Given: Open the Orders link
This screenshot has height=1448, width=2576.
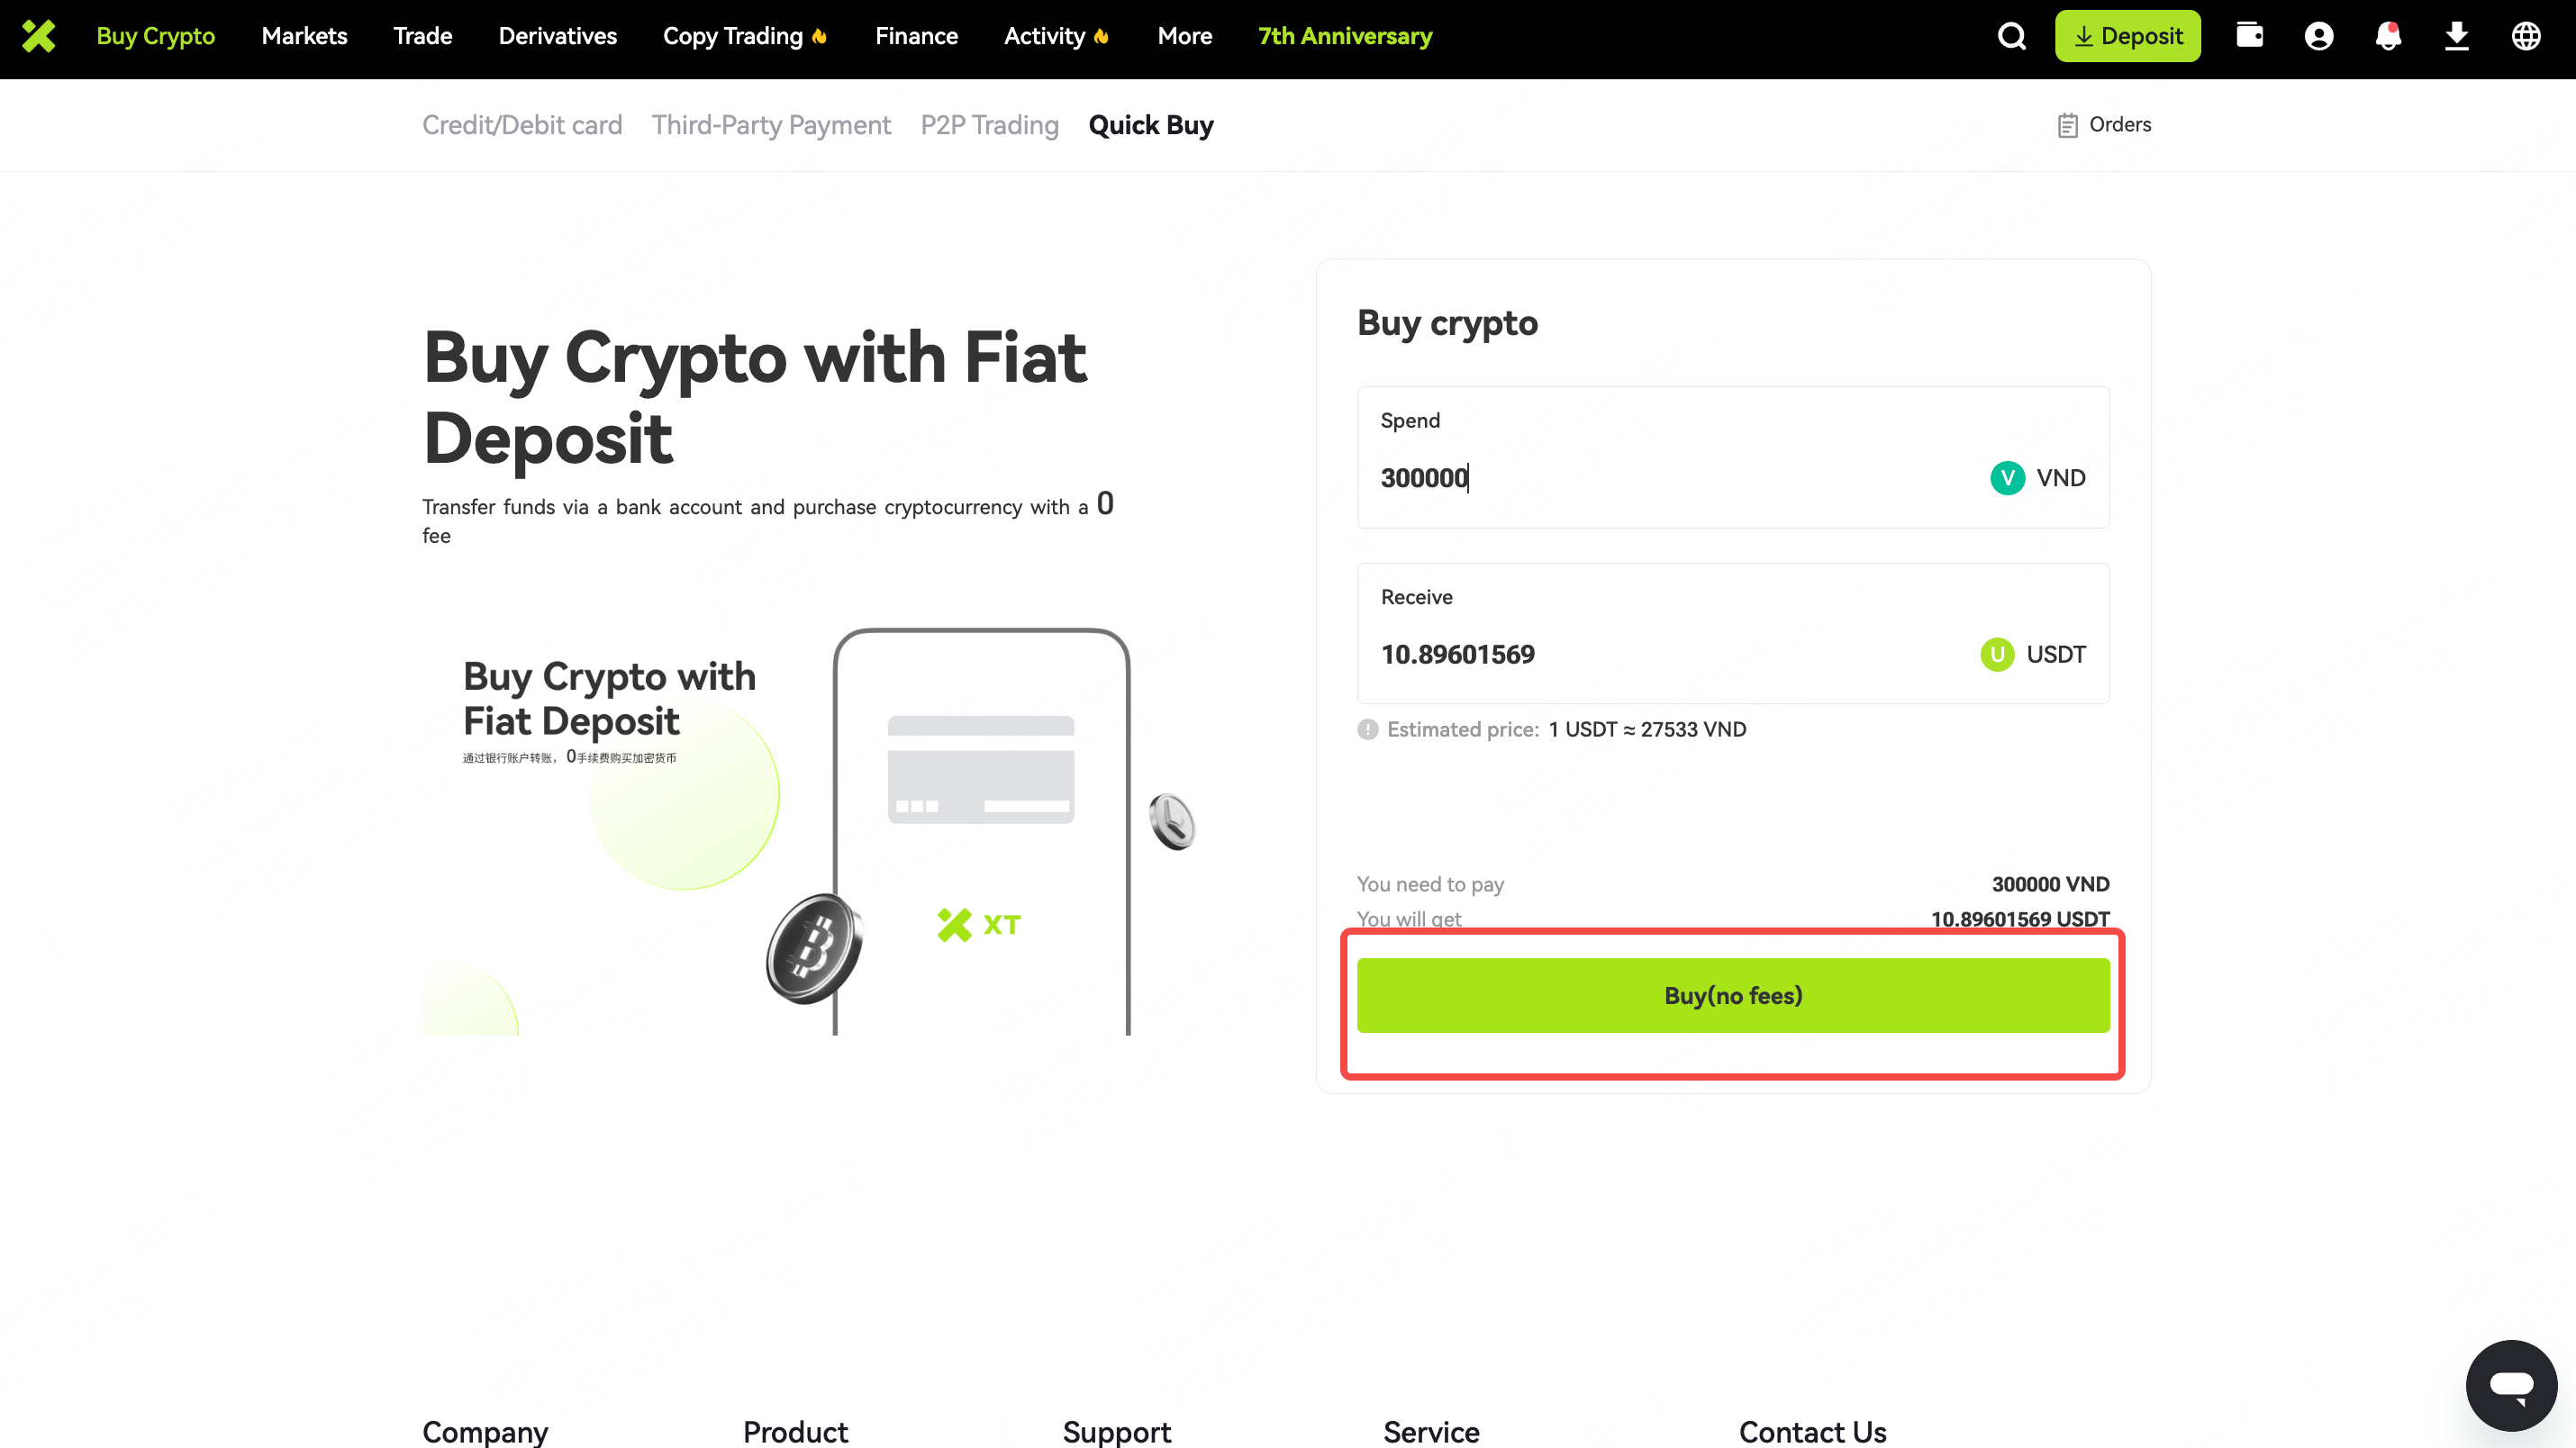Looking at the screenshot, I should pos(2104,125).
